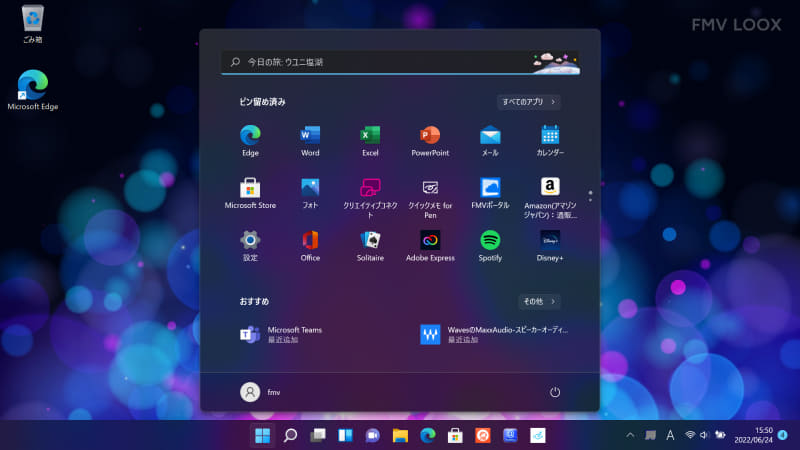The image size is (800, 450).
Task: Start Solitaire from pinned apps
Action: point(370,246)
